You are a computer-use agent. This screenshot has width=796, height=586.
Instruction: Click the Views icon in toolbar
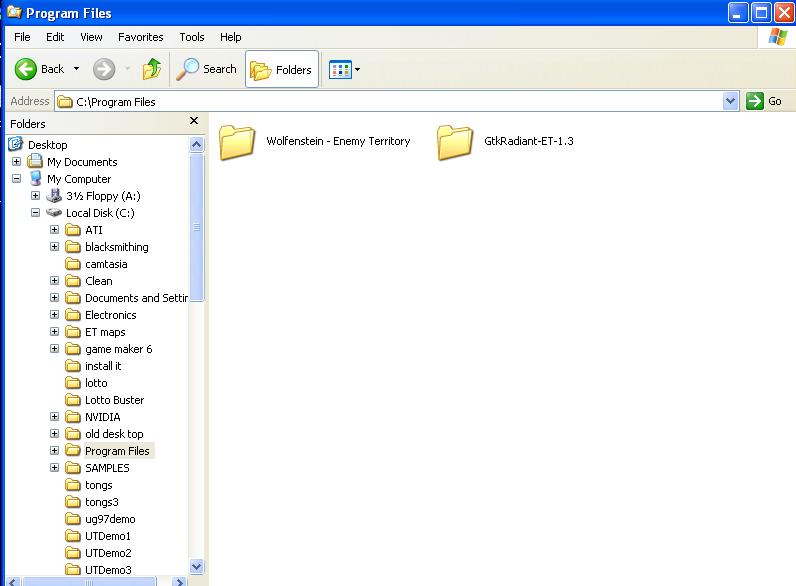(341, 70)
